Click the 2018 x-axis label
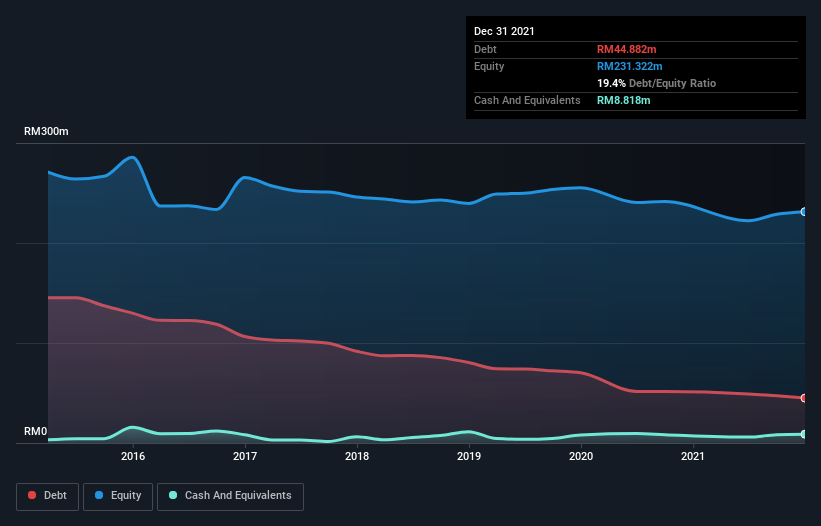This screenshot has height=526, width=821. coord(357,456)
